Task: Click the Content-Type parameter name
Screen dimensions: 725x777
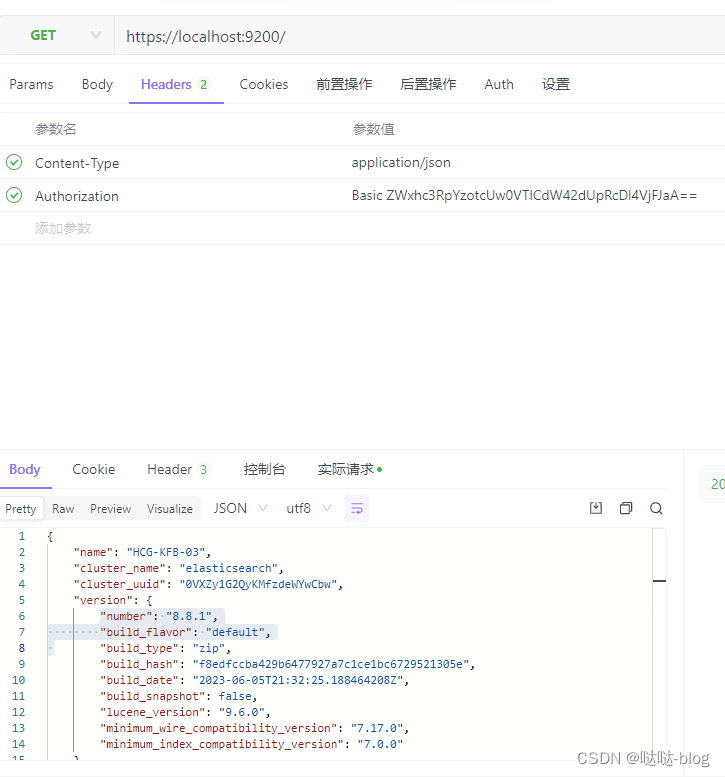Action: coord(77,163)
